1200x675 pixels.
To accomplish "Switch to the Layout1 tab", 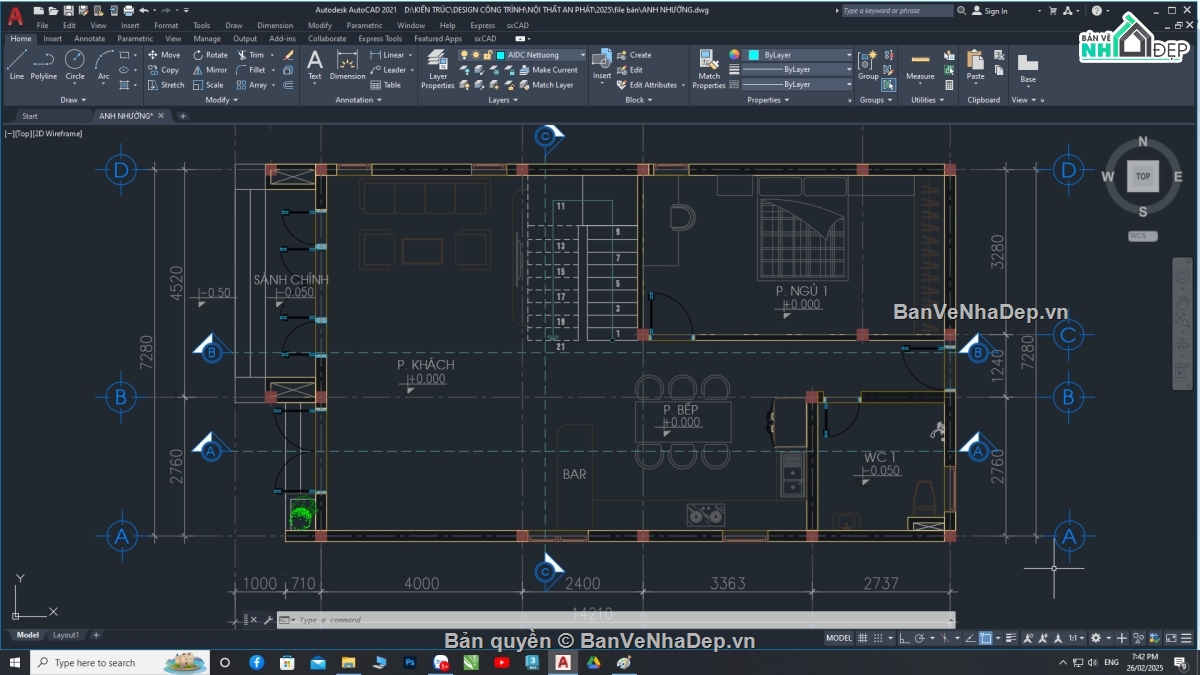I will (x=66, y=635).
